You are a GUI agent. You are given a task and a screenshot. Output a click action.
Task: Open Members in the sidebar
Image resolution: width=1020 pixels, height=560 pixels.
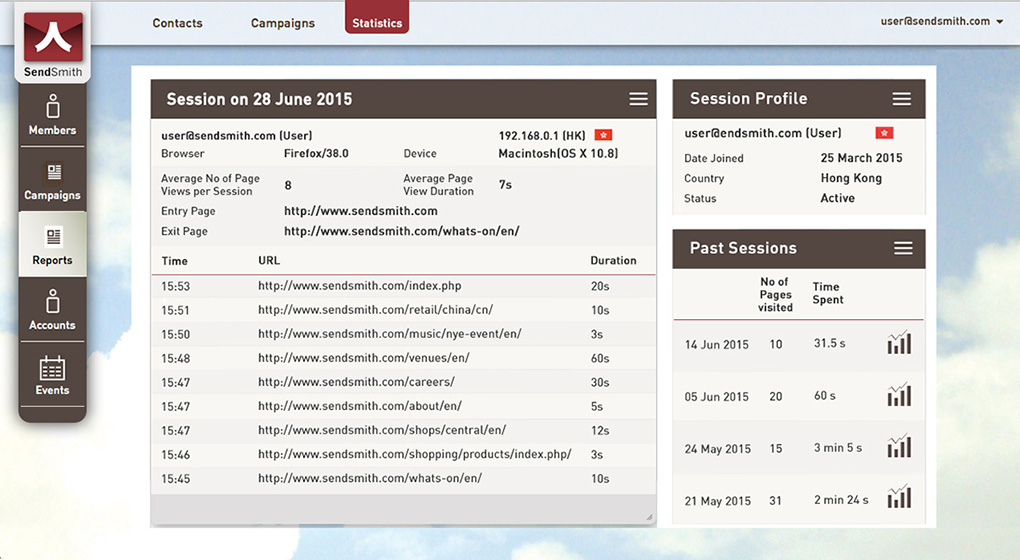[x=52, y=115]
